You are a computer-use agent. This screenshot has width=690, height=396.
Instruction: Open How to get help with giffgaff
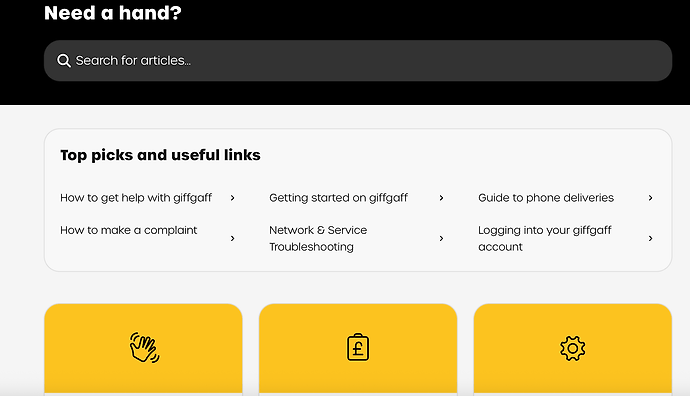pos(136,198)
